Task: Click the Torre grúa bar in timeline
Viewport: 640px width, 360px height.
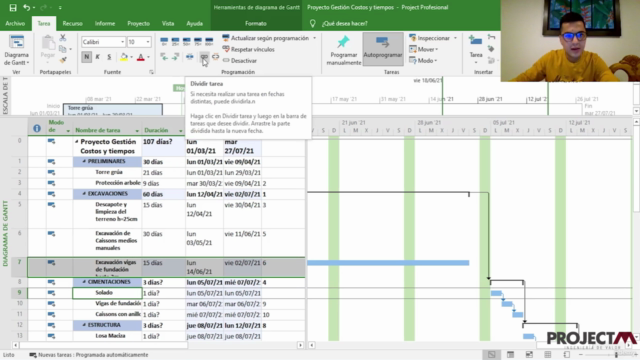Action: point(113,109)
